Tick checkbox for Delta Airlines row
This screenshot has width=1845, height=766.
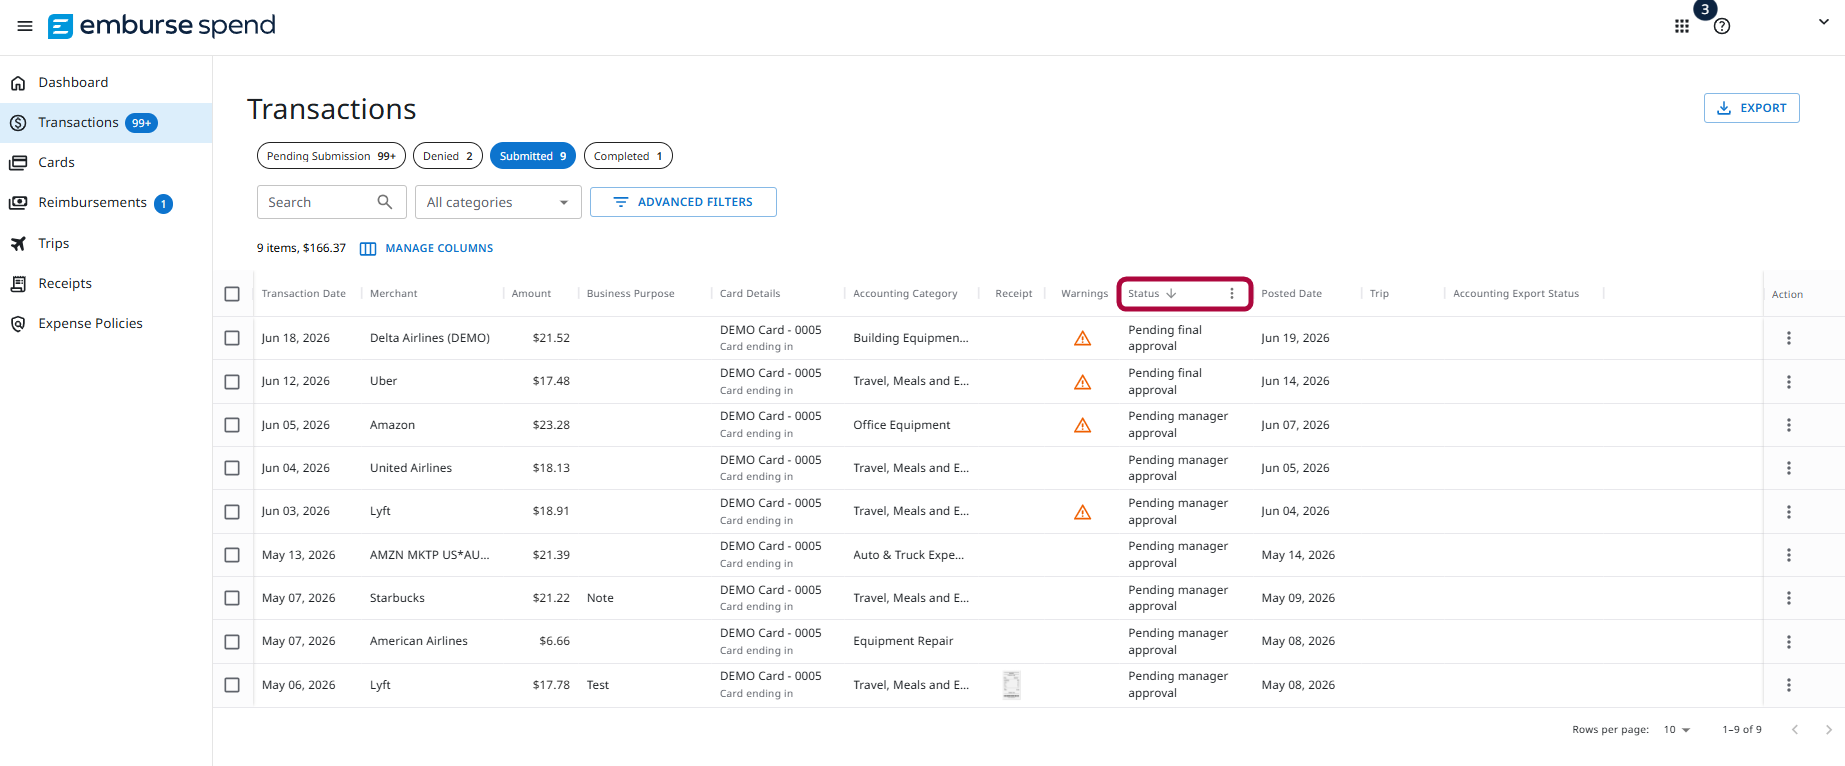coord(232,338)
